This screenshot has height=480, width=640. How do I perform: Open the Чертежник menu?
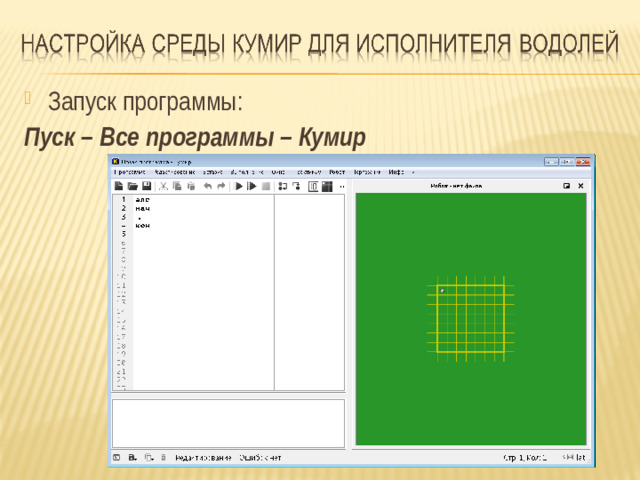coord(367,172)
